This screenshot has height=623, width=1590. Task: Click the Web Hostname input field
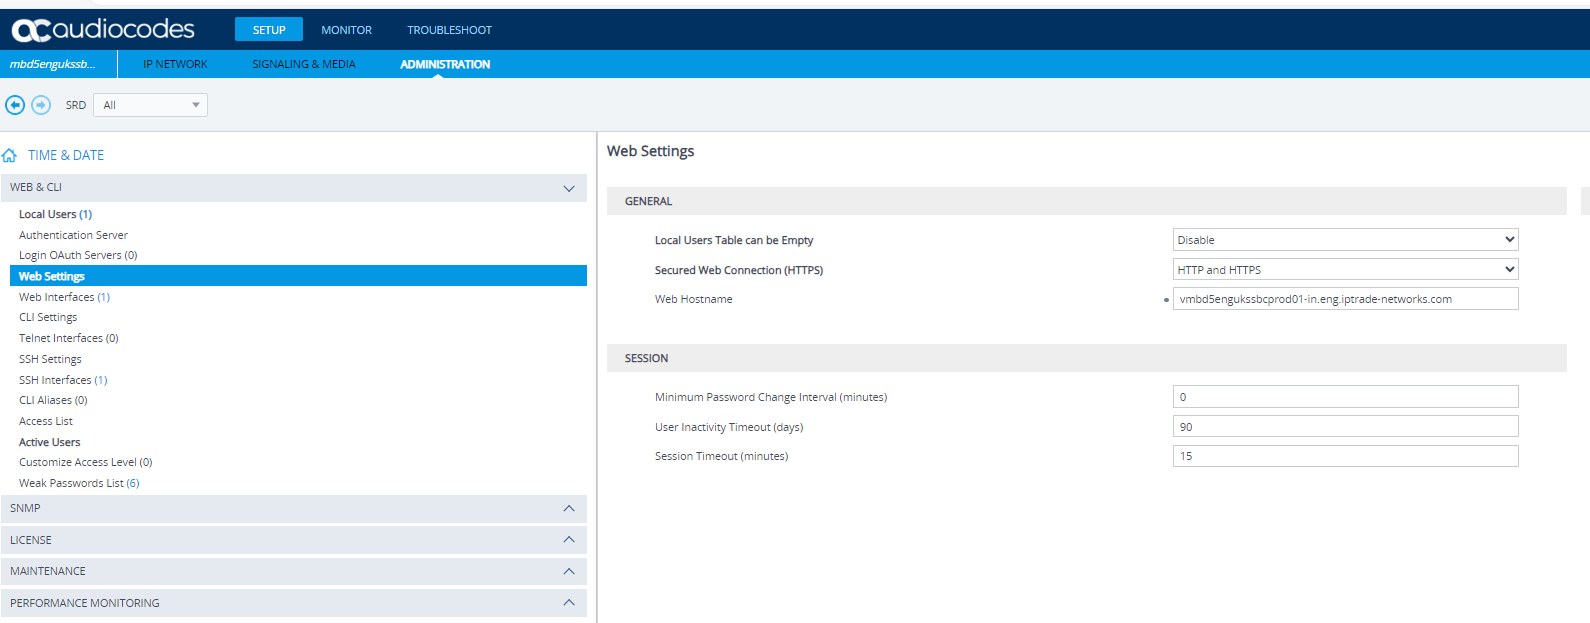1345,299
